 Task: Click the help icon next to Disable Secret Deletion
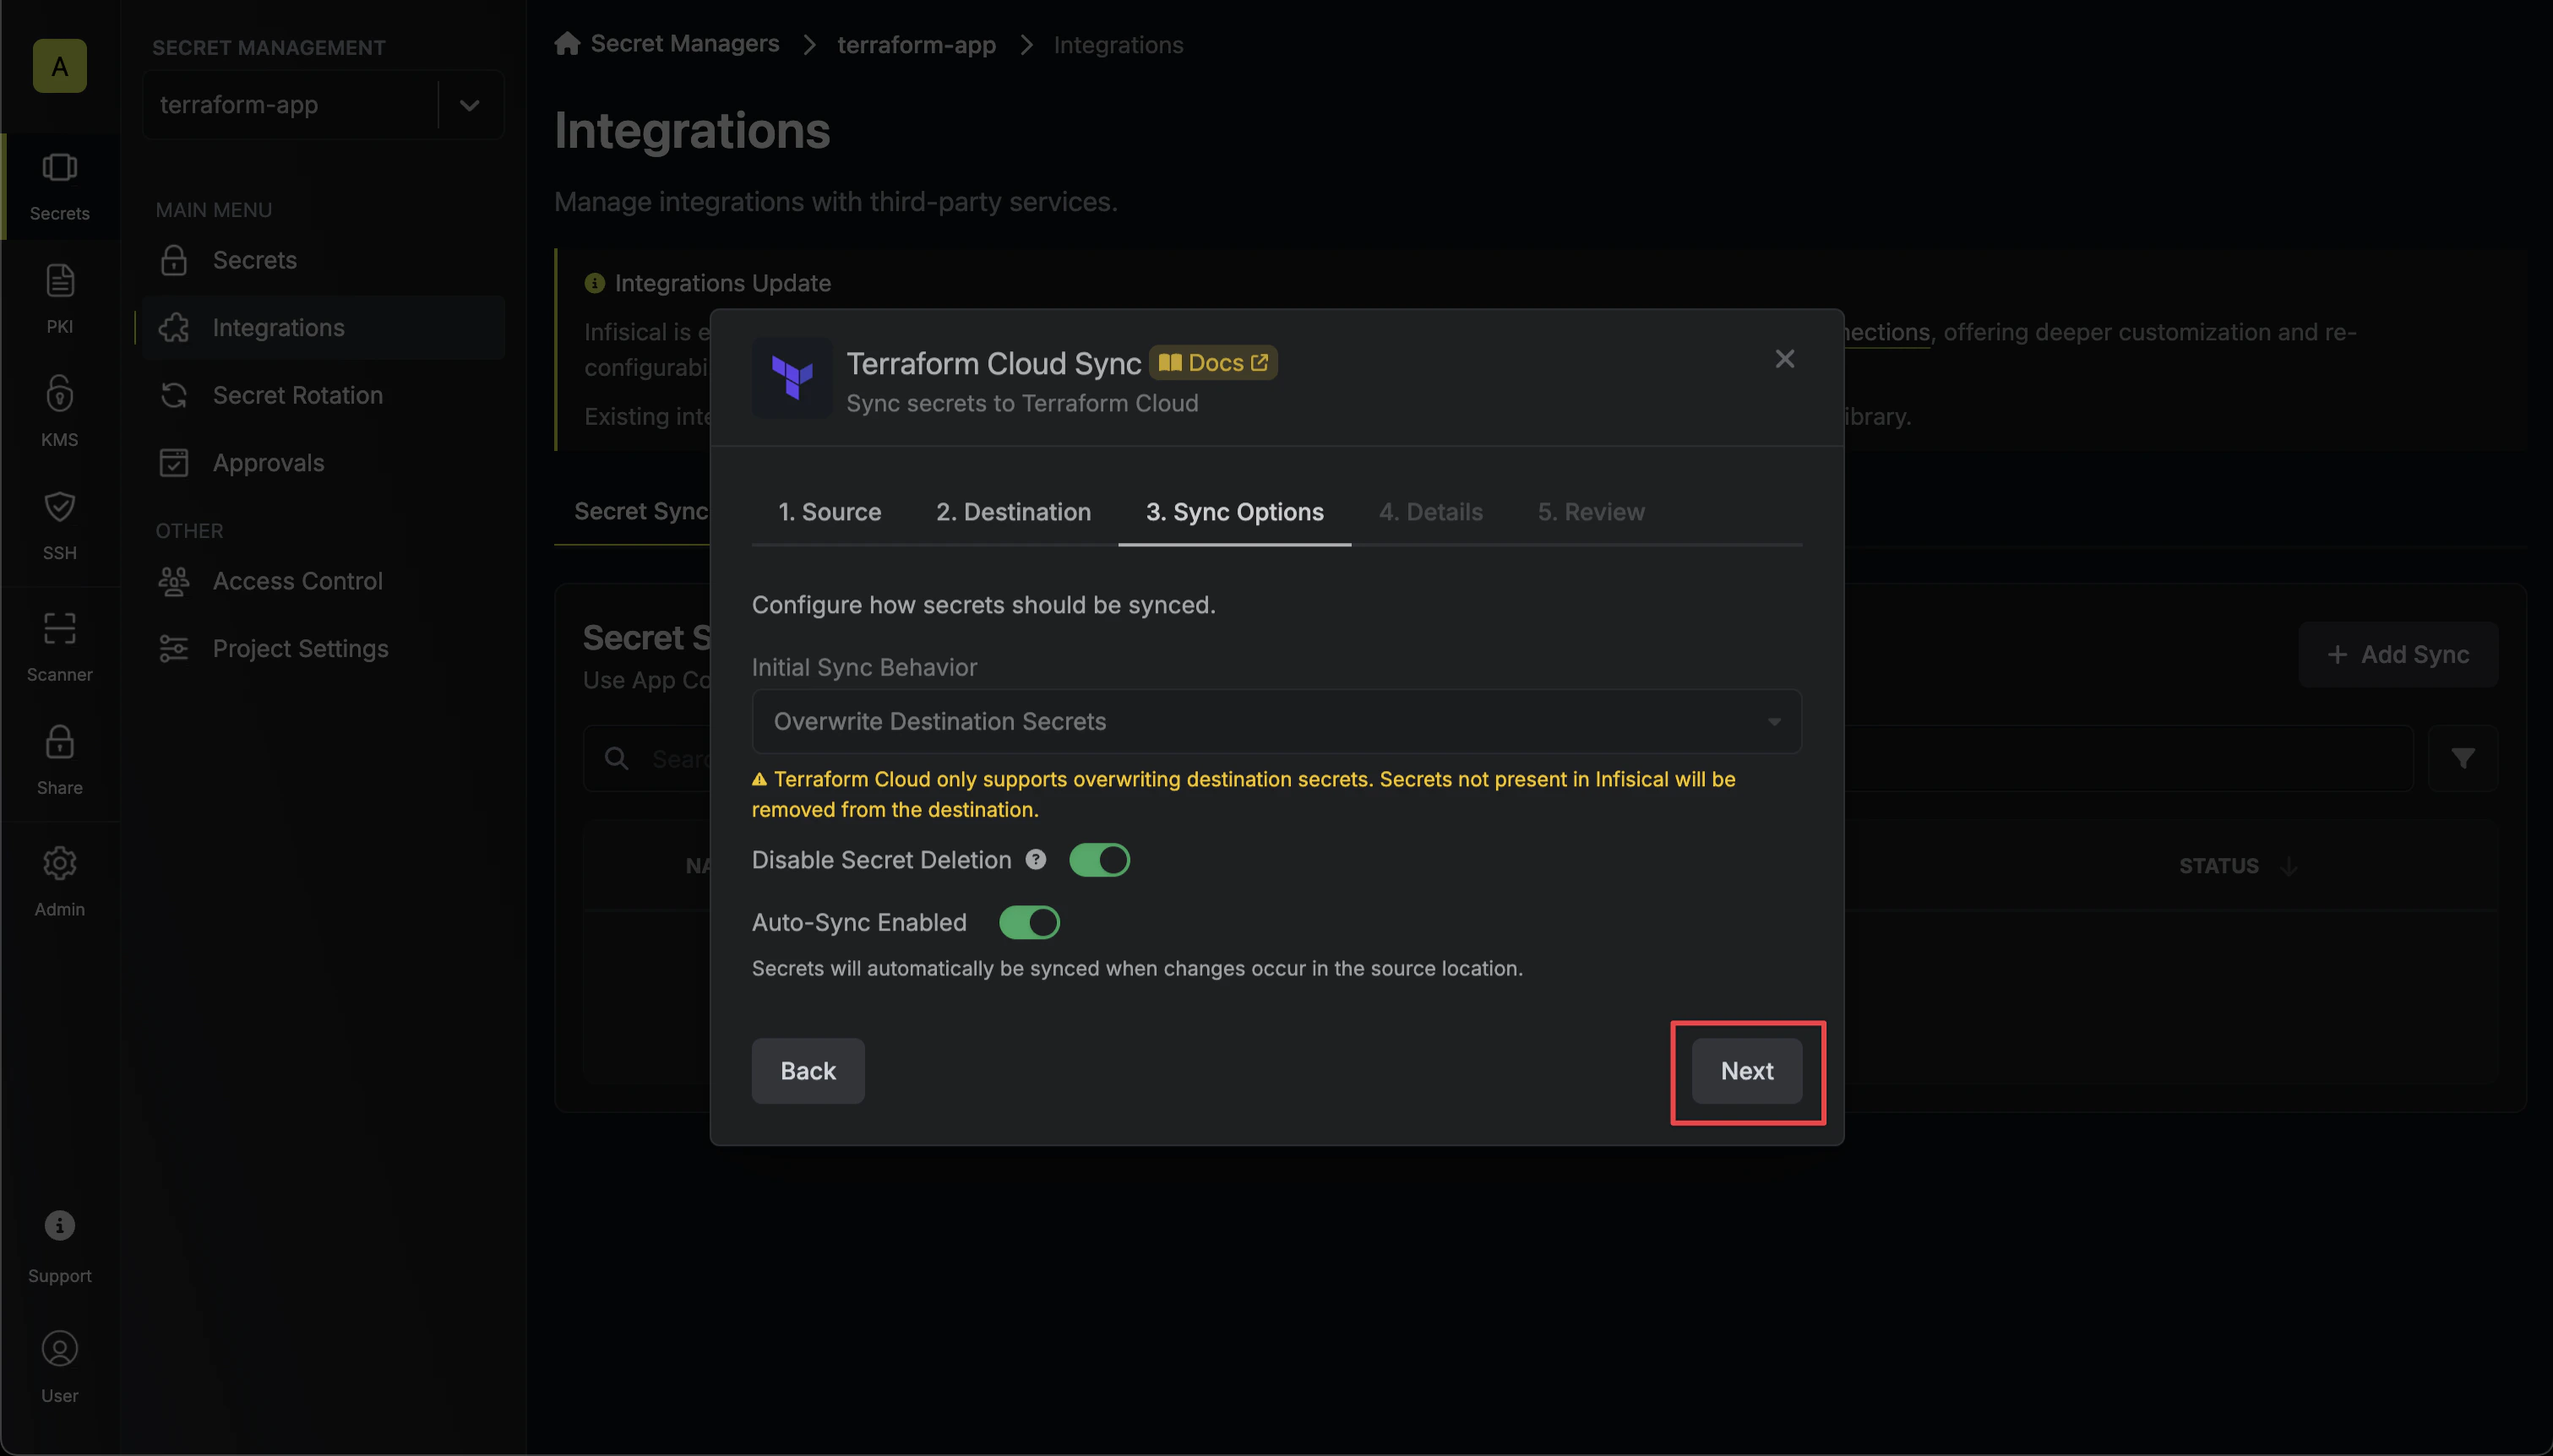pyautogui.click(x=1036, y=859)
